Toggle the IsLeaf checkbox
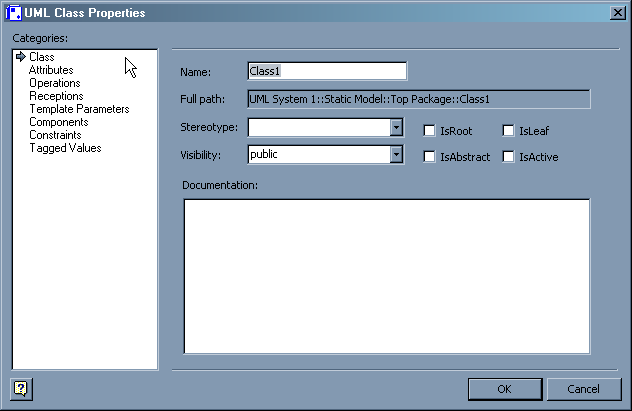Viewport: 632px width, 411px height. (x=508, y=131)
